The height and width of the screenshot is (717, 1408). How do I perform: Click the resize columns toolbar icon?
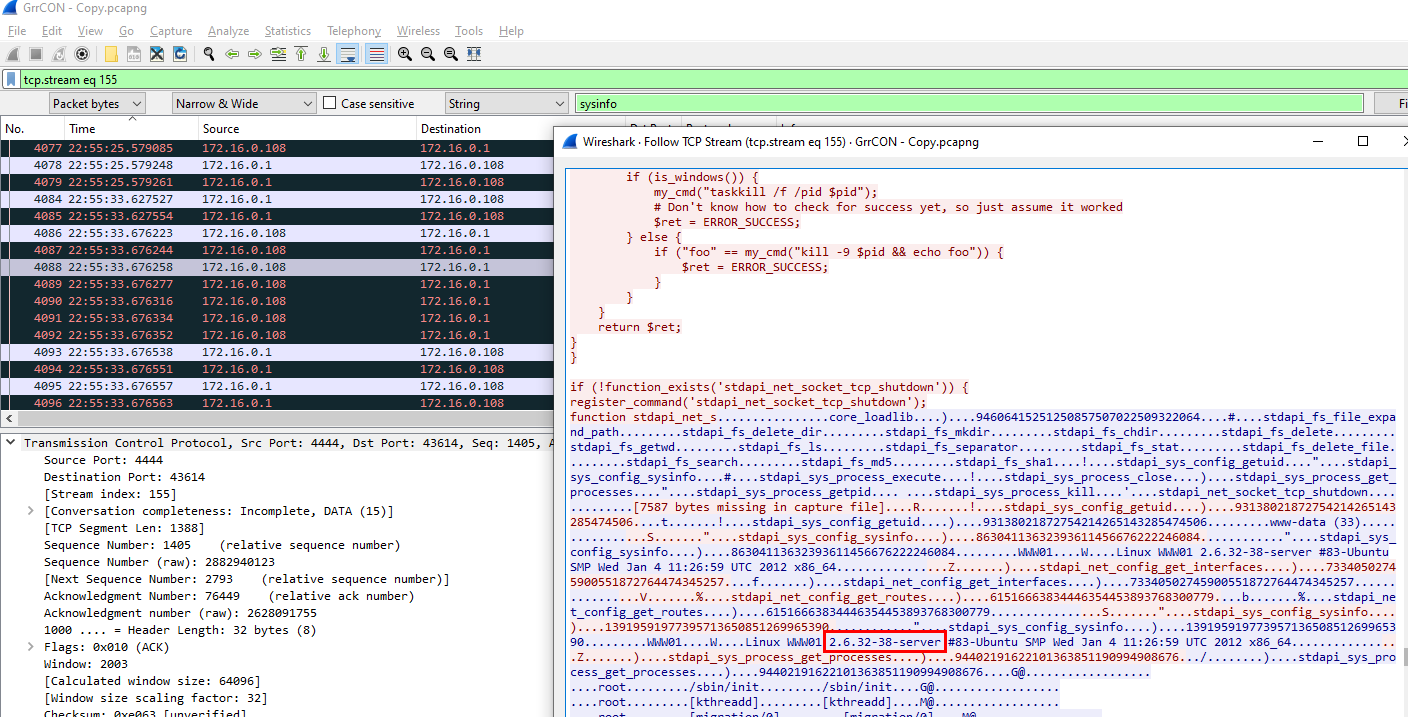coord(473,54)
